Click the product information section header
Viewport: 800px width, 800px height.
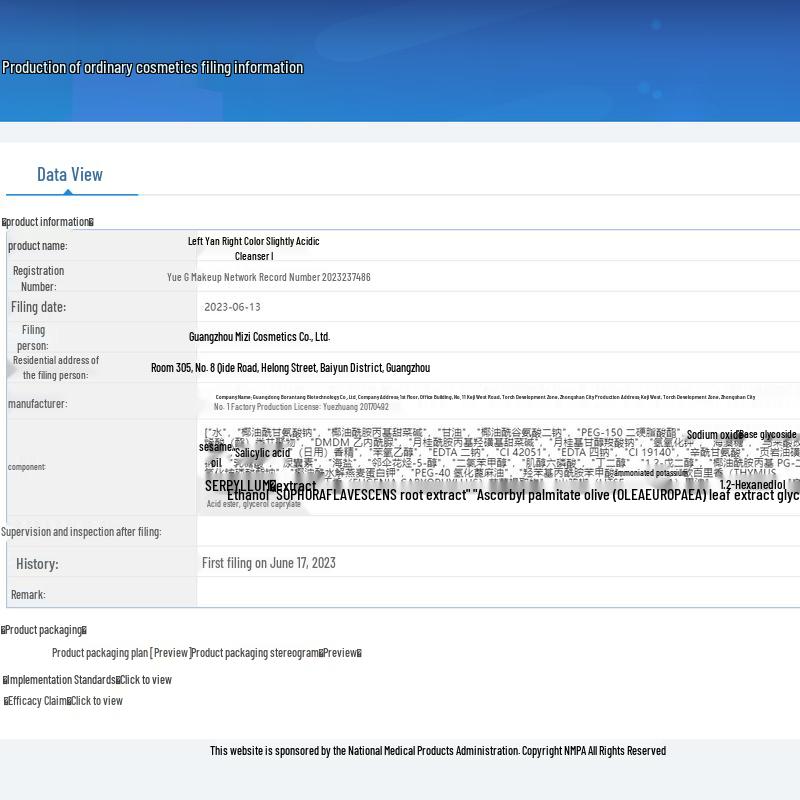[x=48, y=222]
